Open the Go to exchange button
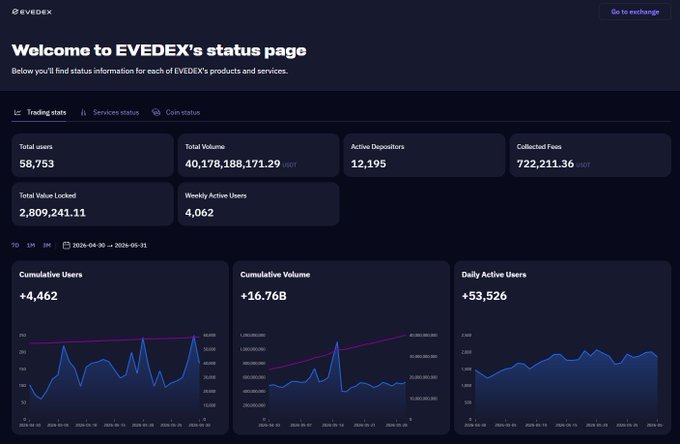The width and height of the screenshot is (680, 444). (x=635, y=12)
